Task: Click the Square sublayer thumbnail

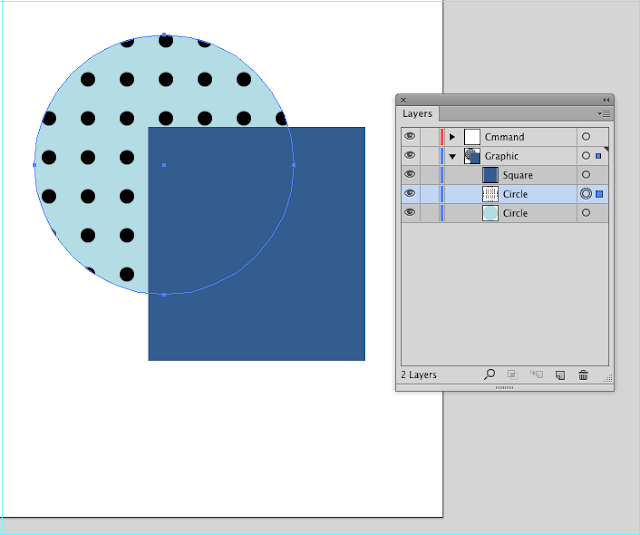Action: (x=490, y=175)
